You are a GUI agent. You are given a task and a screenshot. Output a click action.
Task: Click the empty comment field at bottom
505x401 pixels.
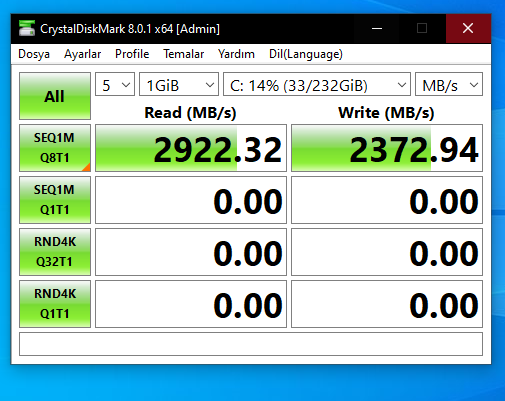251,344
